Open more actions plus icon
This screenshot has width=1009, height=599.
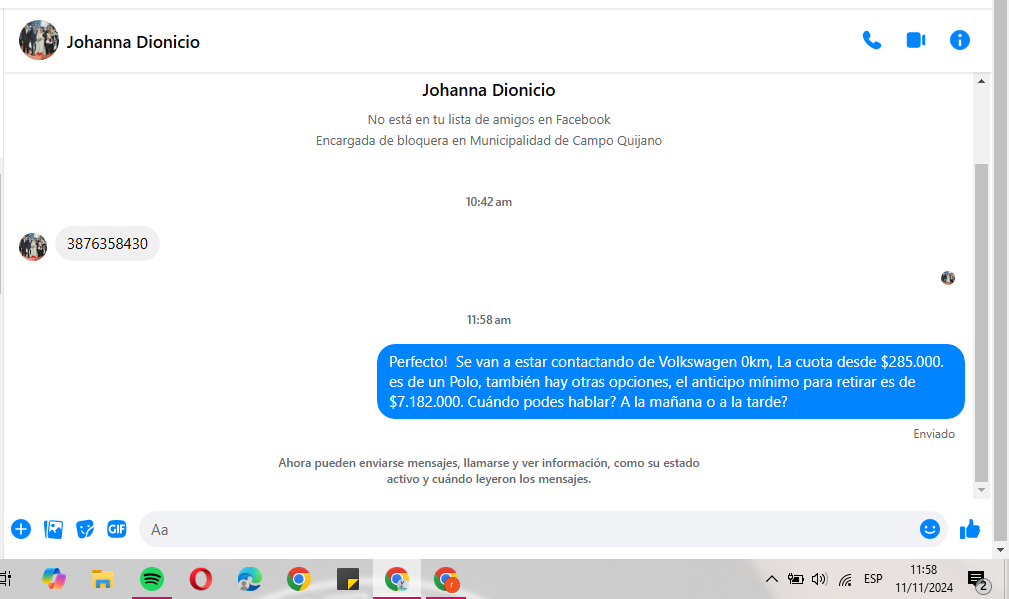pyautogui.click(x=21, y=529)
